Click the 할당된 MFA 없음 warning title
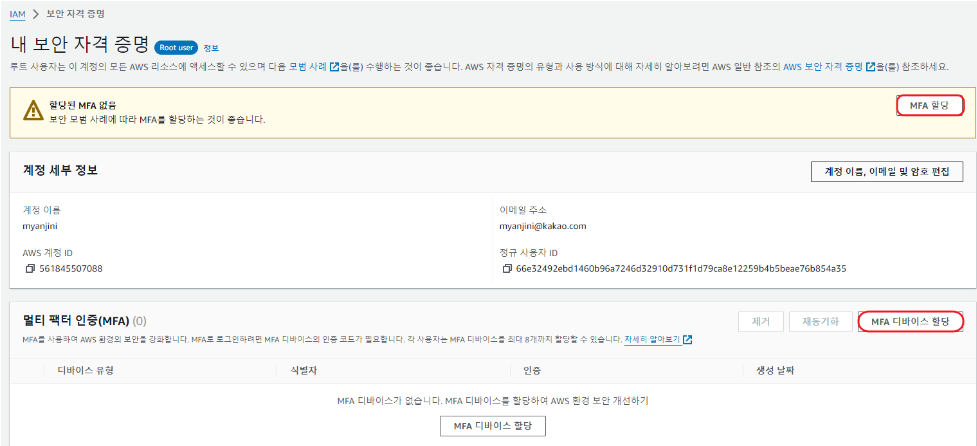 pos(82,105)
